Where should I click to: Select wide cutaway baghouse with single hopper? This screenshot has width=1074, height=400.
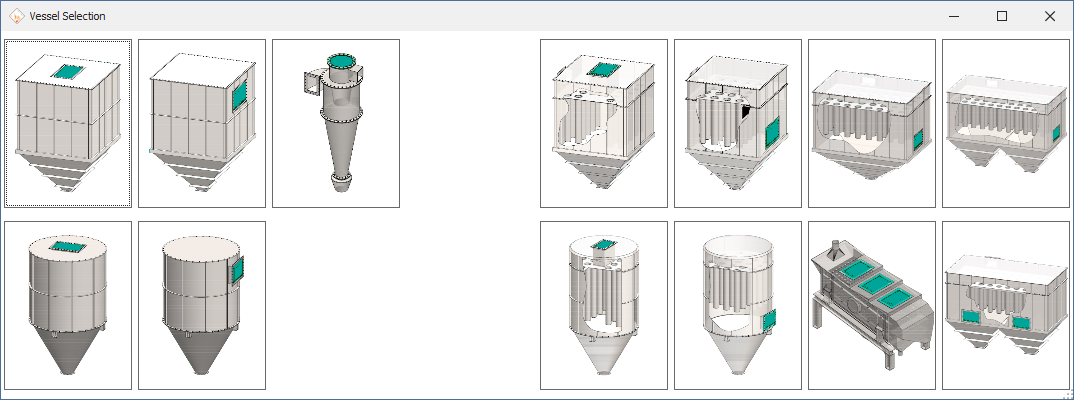[x=872, y=124]
